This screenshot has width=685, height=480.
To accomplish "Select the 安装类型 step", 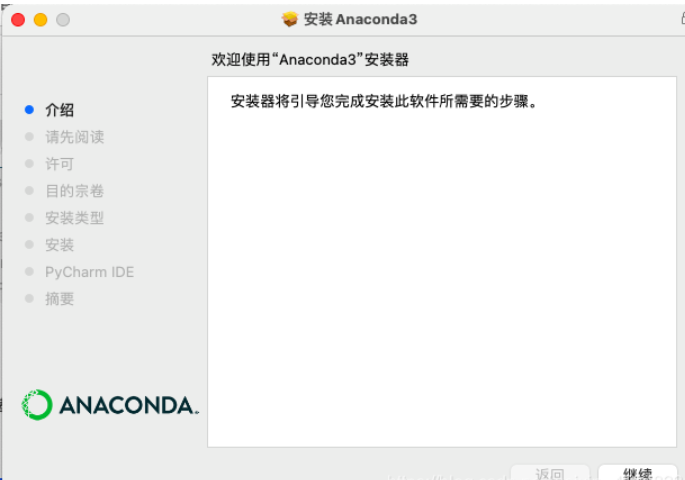I will tap(75, 218).
